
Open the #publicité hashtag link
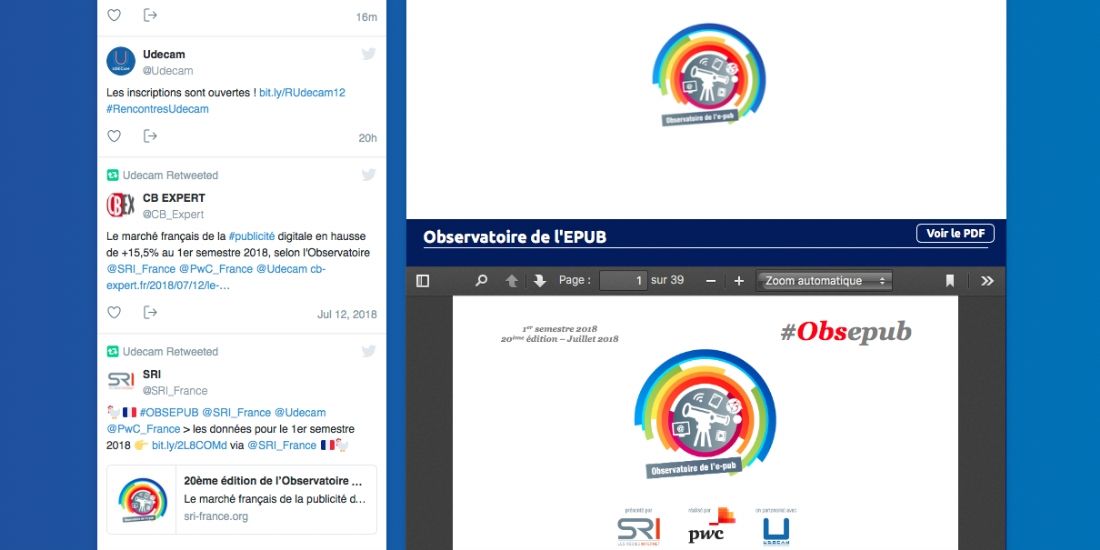(x=252, y=236)
